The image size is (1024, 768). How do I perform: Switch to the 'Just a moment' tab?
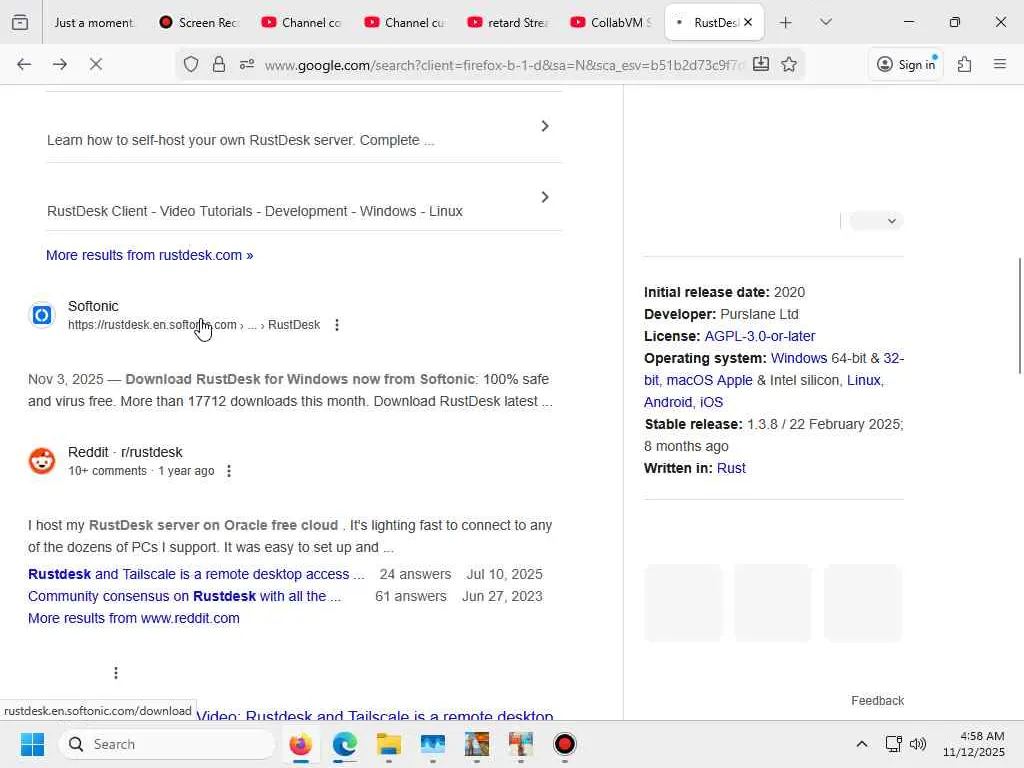tap(93, 23)
